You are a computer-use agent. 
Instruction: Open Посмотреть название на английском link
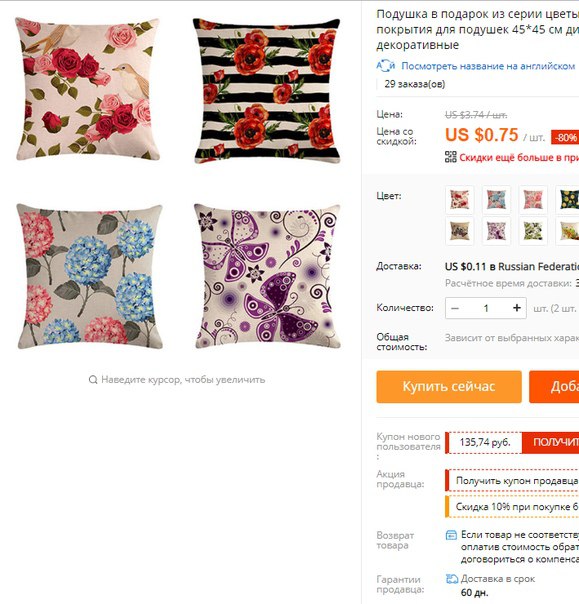[488, 66]
